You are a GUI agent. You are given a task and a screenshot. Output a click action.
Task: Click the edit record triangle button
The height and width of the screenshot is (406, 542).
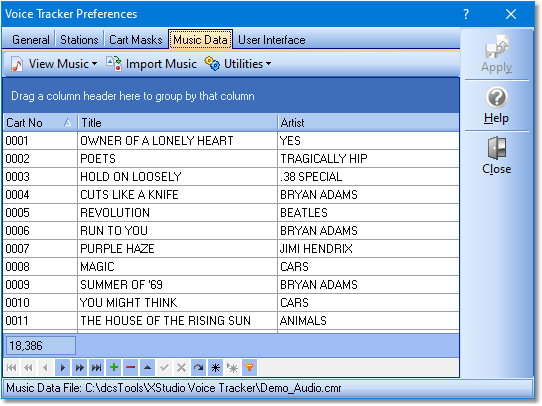click(x=148, y=368)
